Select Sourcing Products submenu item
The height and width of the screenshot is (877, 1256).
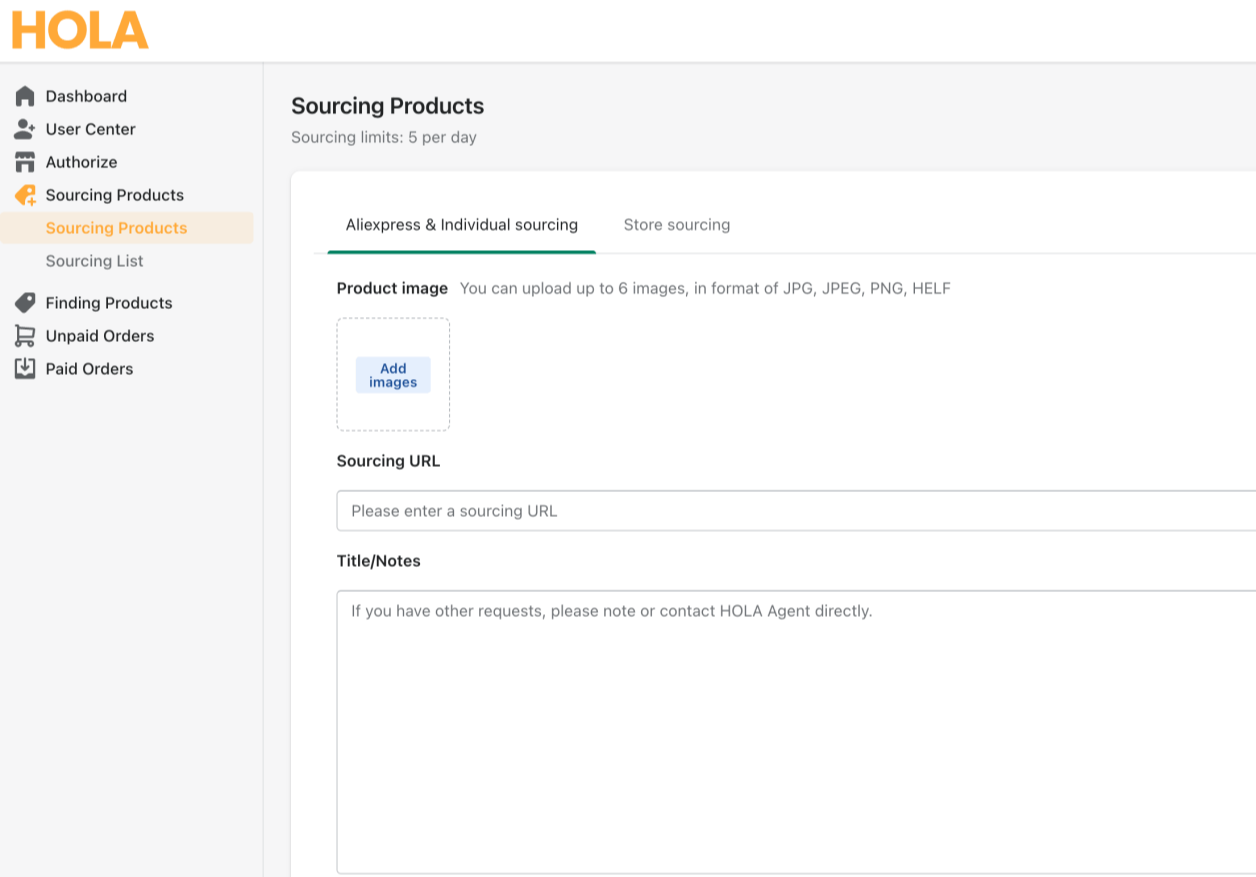(x=116, y=228)
